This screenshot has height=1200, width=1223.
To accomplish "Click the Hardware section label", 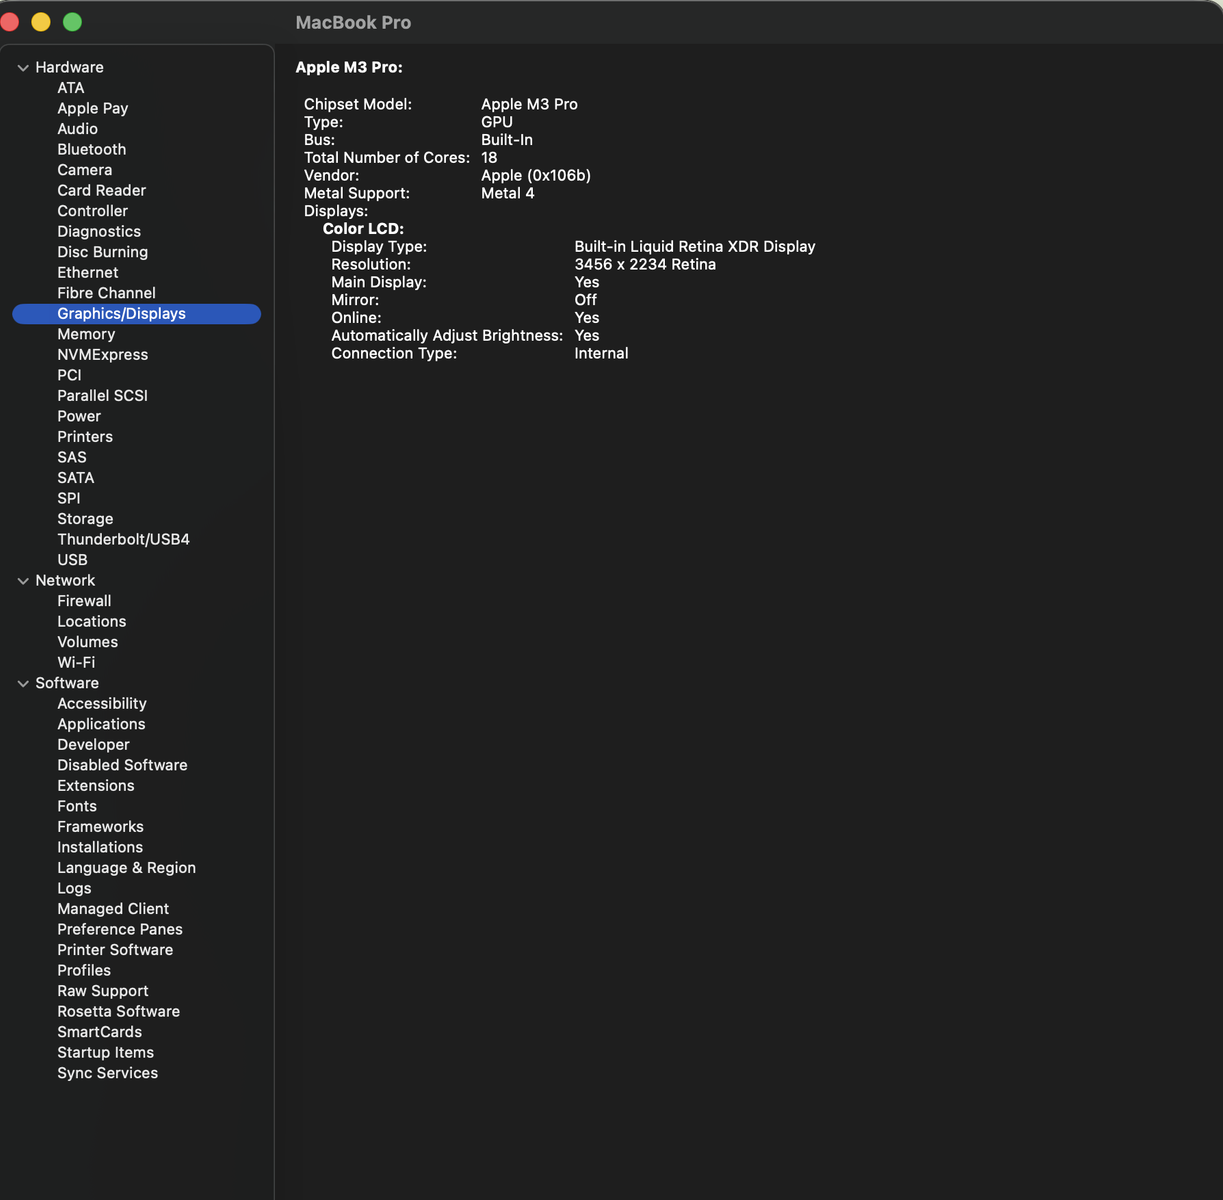I will (x=70, y=67).
